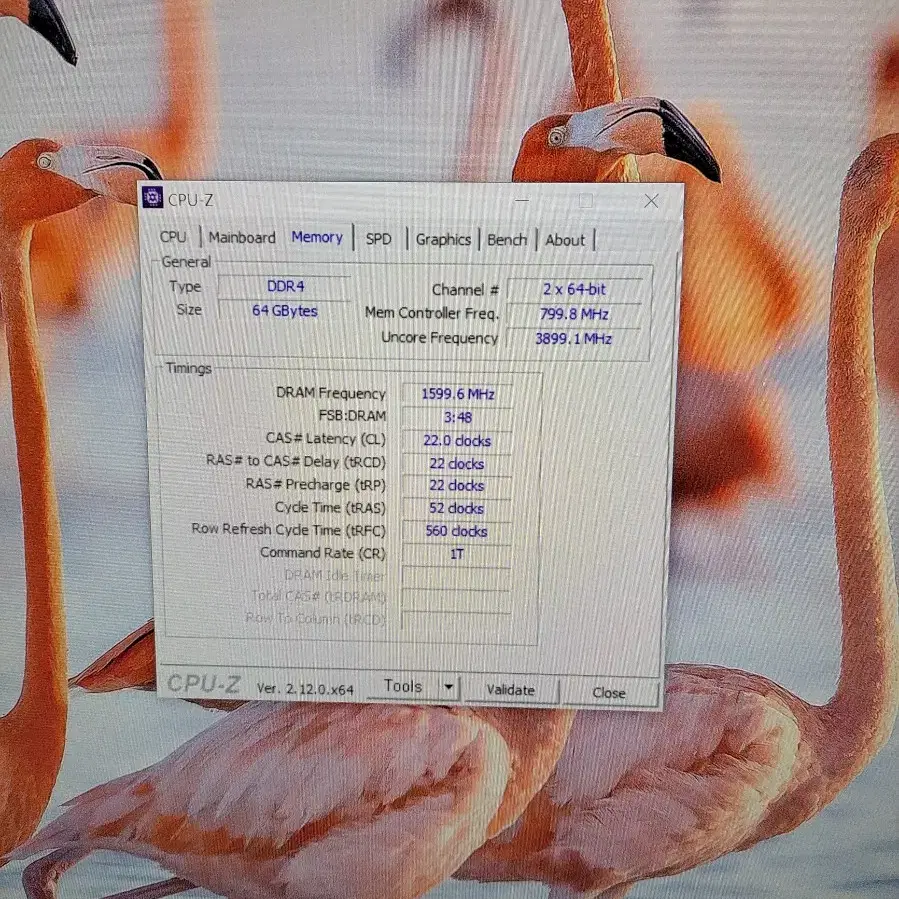This screenshot has width=899, height=899.
Task: Click the empty Row To Column field
Action: coord(456,622)
